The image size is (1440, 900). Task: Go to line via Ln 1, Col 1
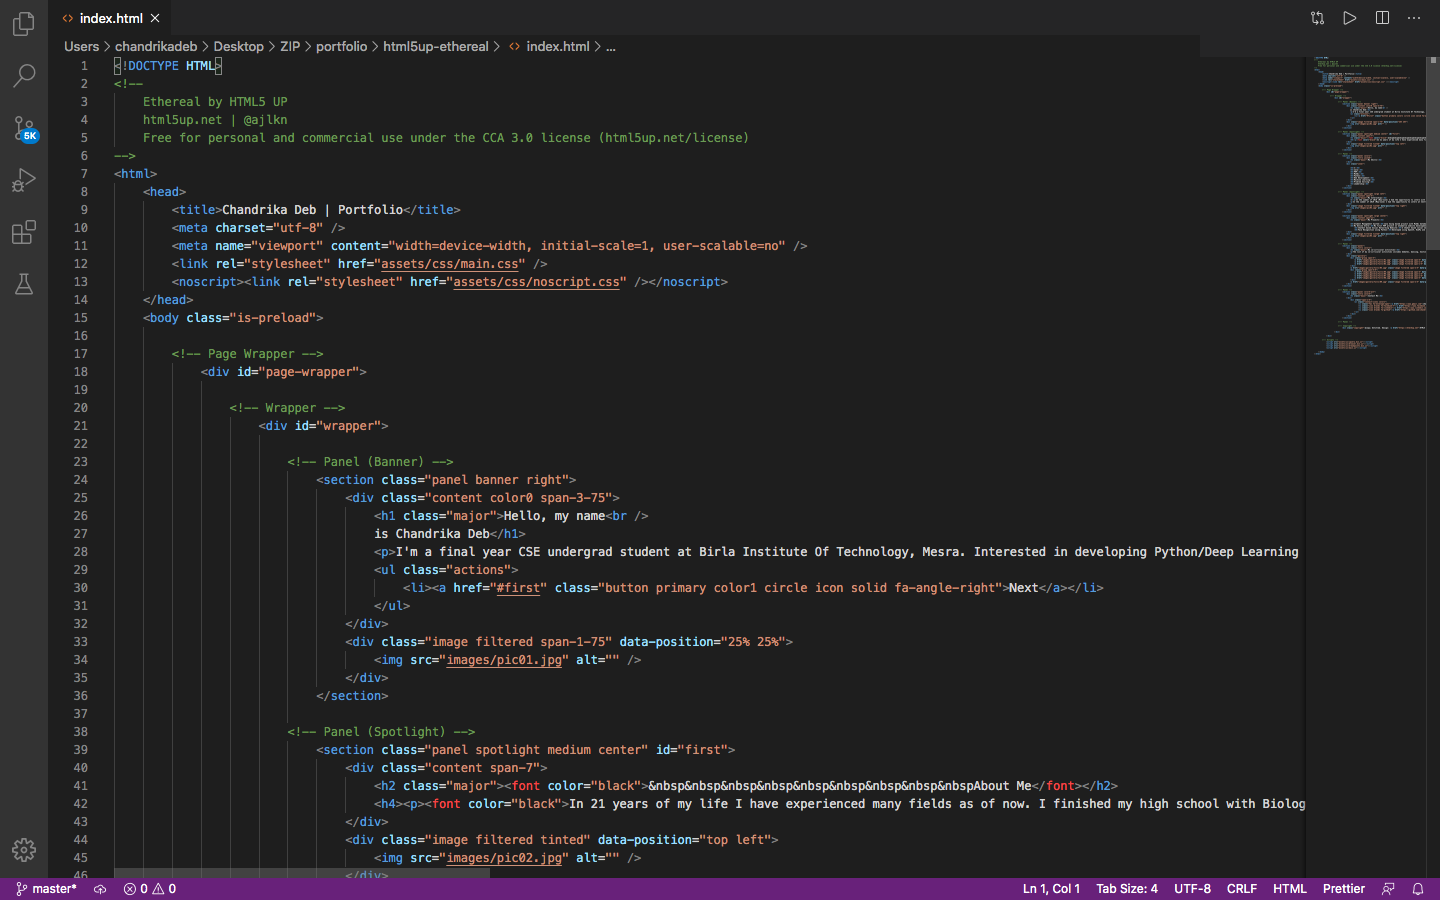click(x=1051, y=889)
